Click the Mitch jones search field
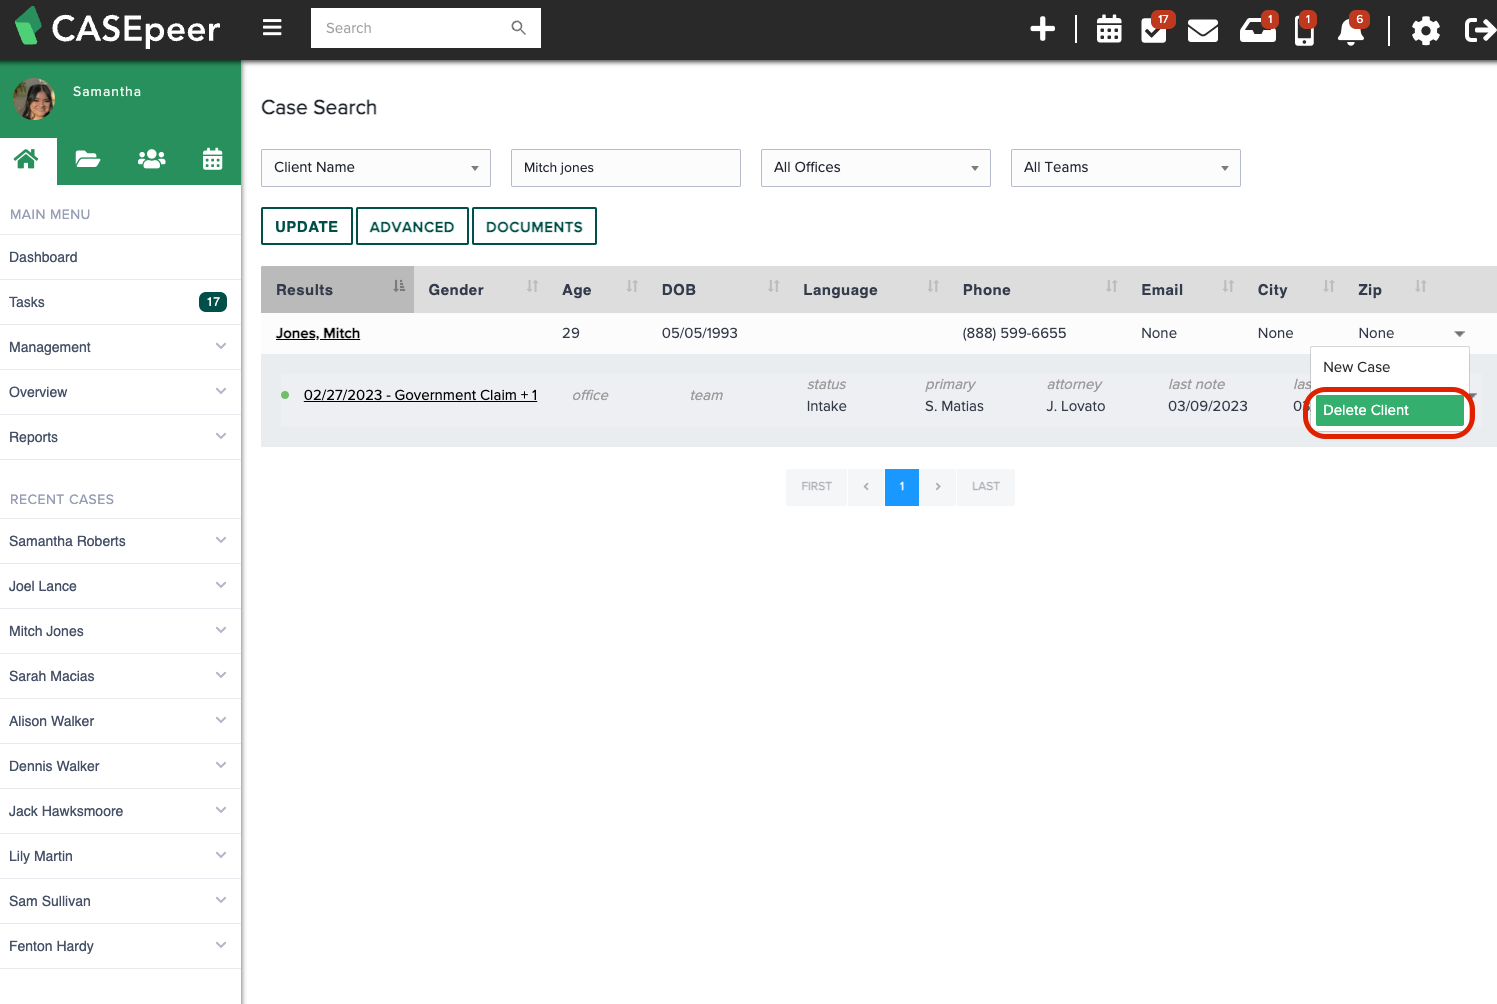Viewport: 1497px width, 1004px height. click(626, 168)
